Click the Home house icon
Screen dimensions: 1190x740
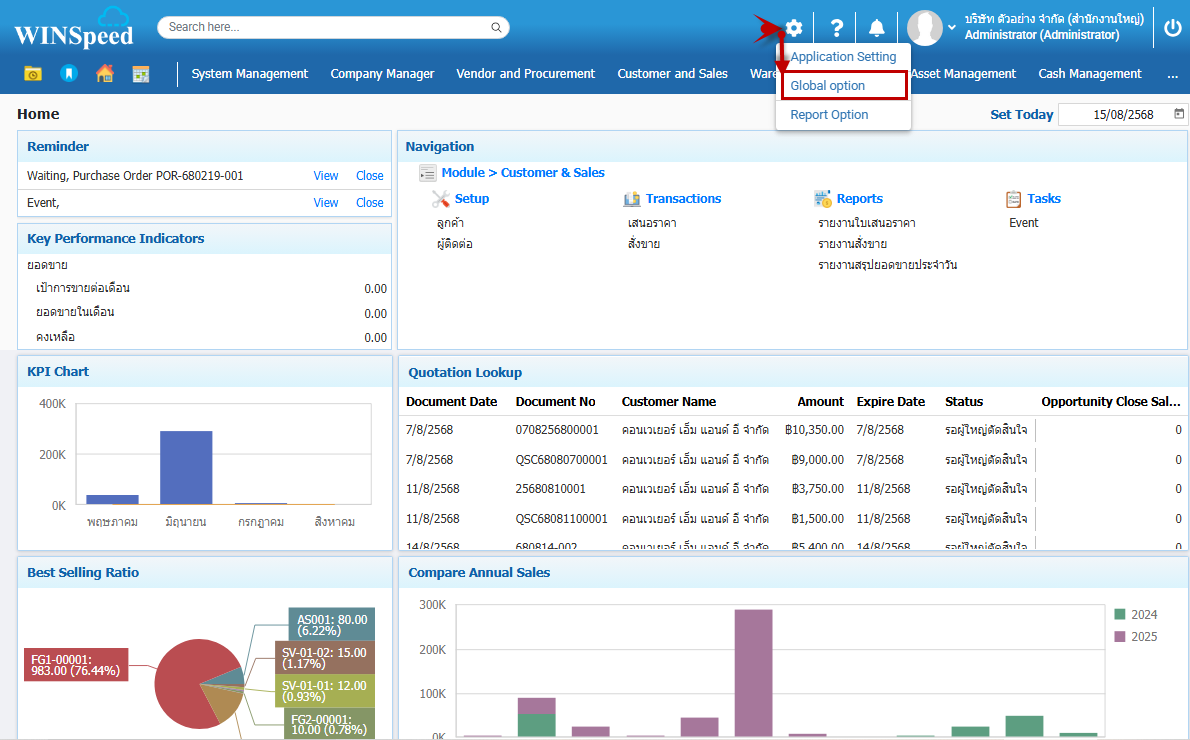(104, 74)
